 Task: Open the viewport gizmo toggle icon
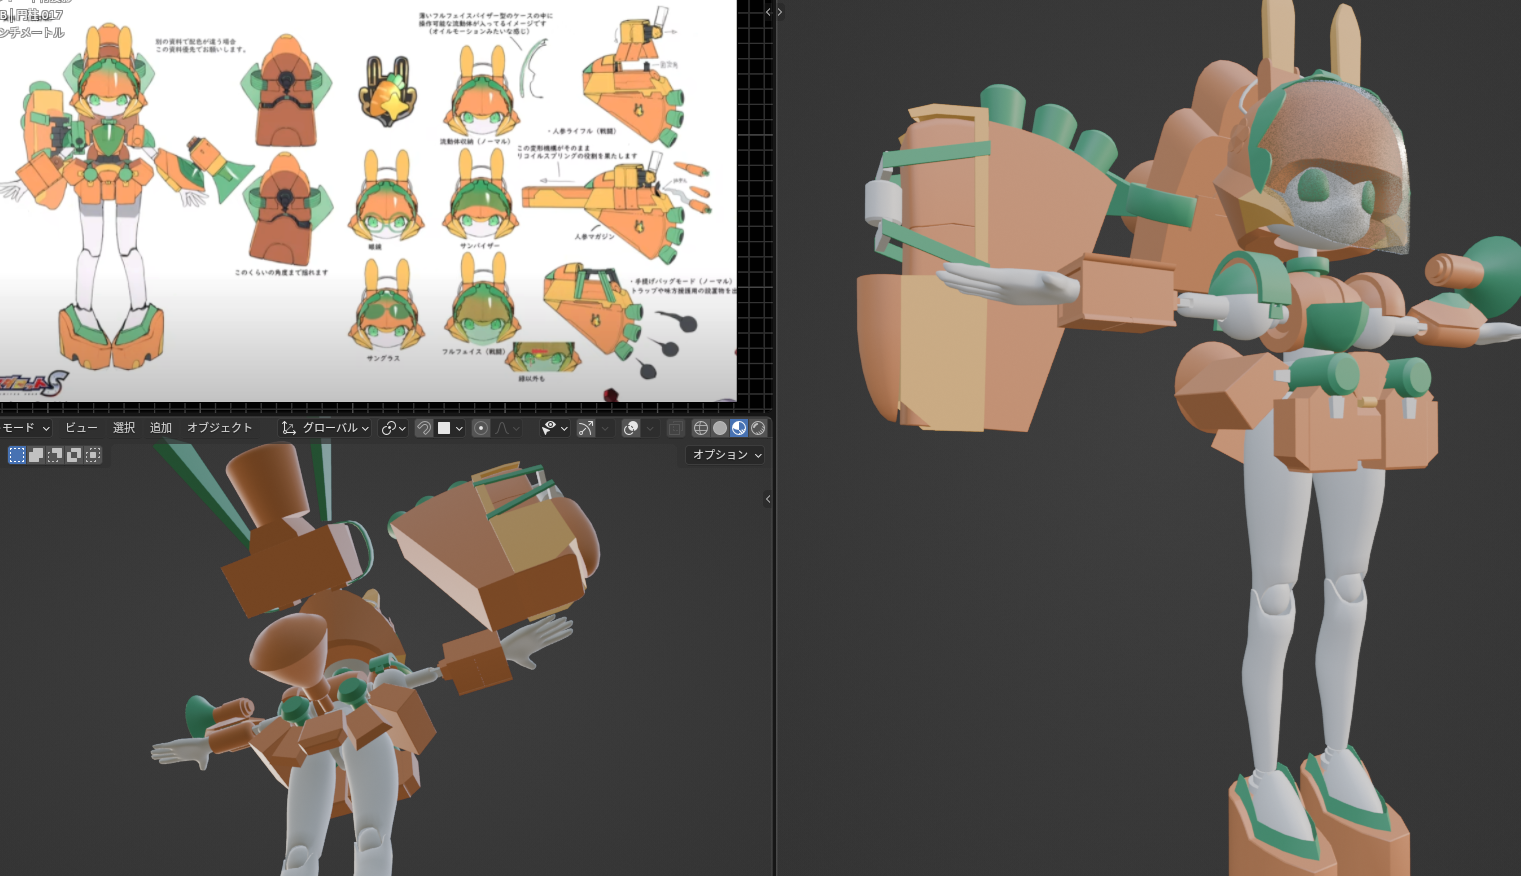586,428
